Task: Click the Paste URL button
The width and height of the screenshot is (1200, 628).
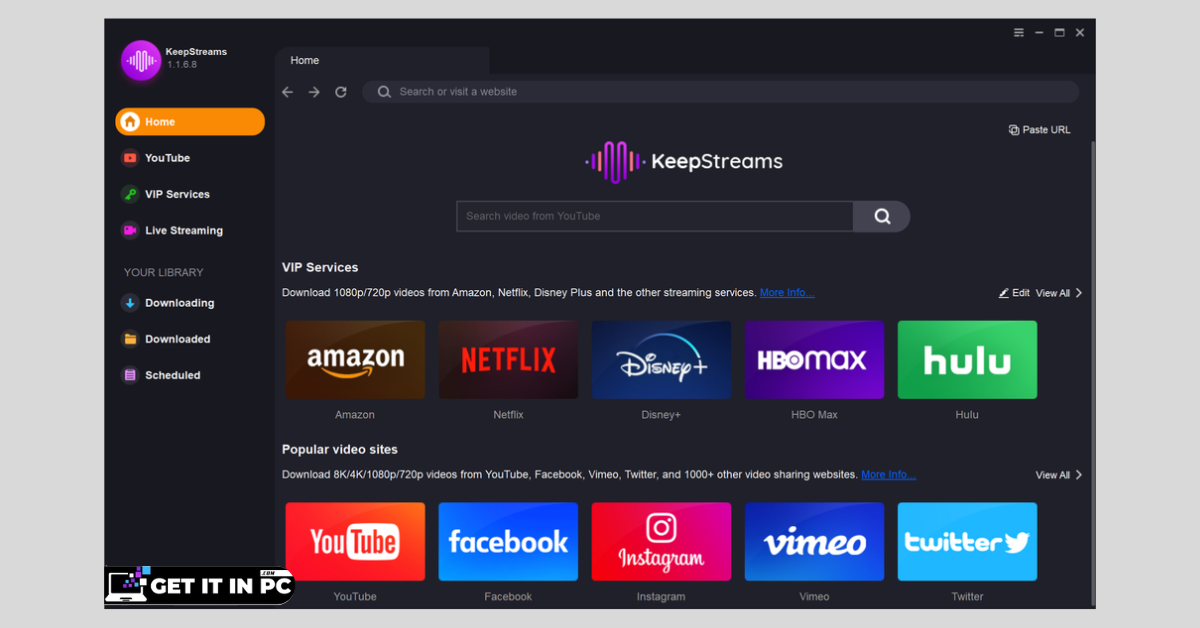Action: tap(1040, 130)
